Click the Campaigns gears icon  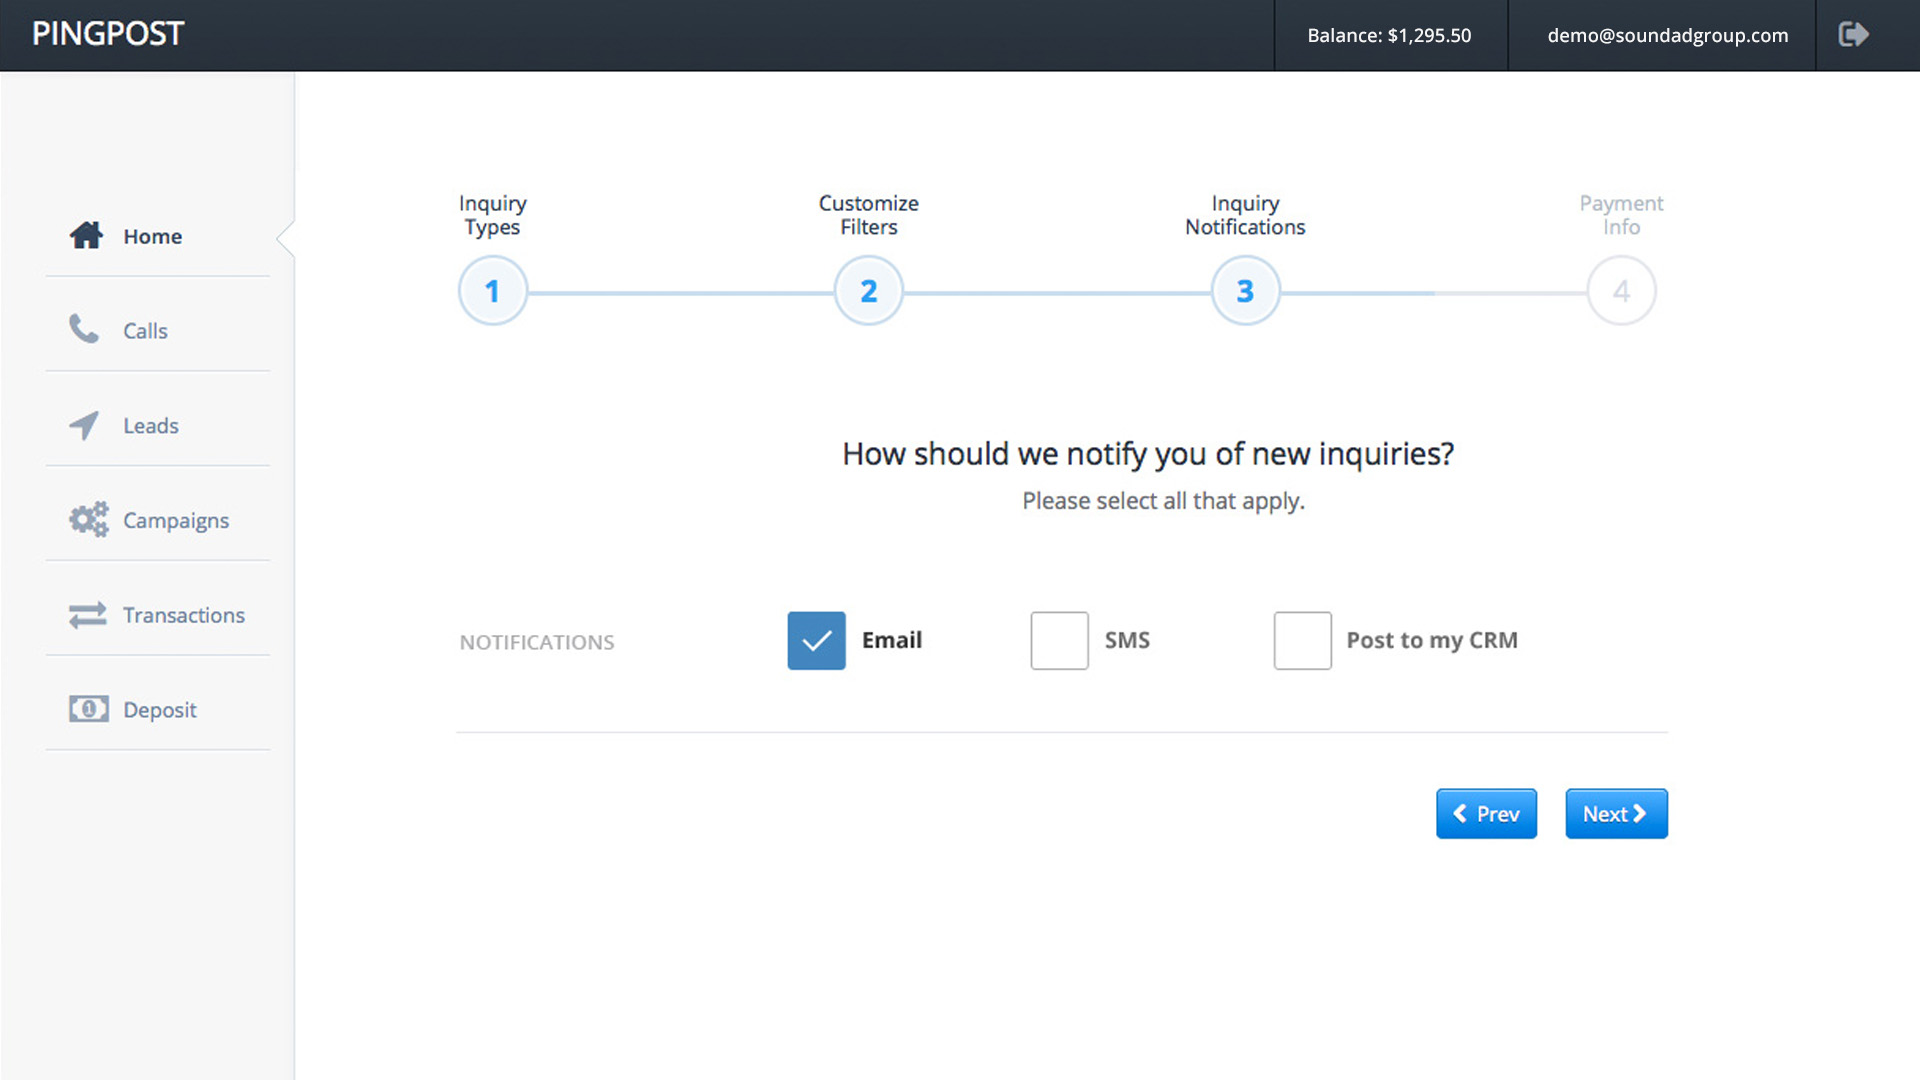[x=88, y=519]
